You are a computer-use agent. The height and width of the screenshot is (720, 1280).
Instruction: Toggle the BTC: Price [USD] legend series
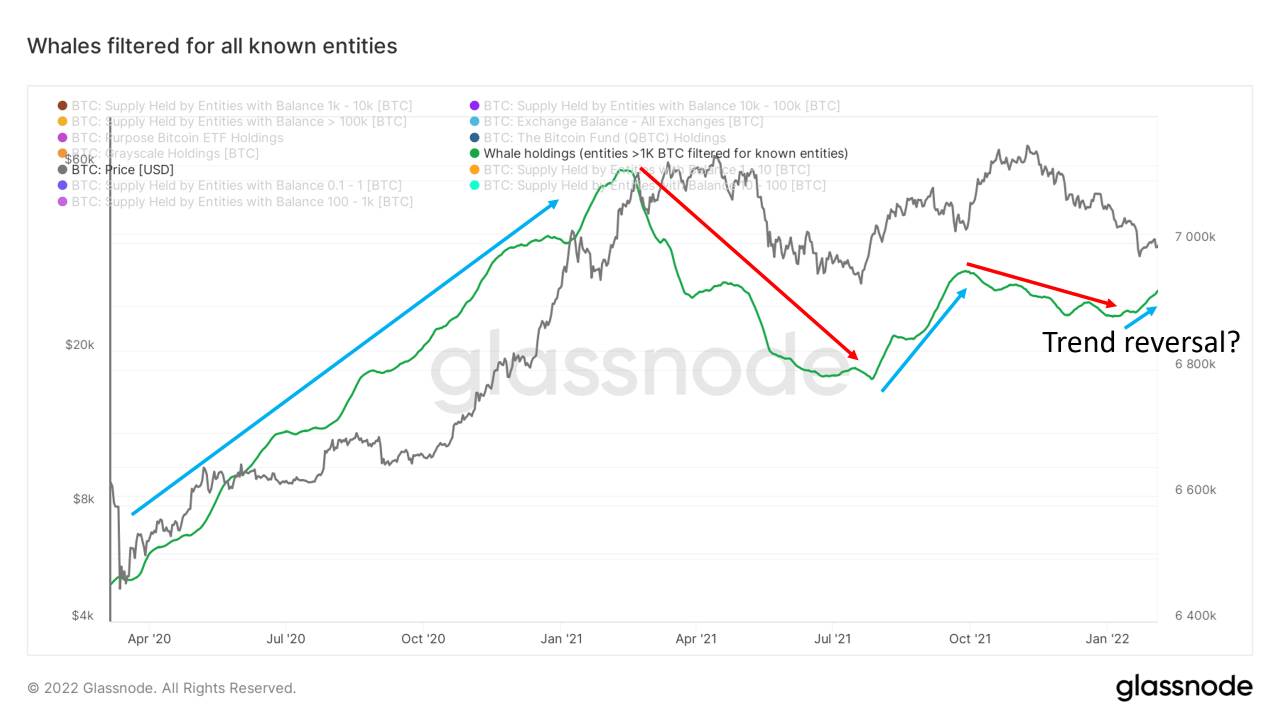point(122,170)
